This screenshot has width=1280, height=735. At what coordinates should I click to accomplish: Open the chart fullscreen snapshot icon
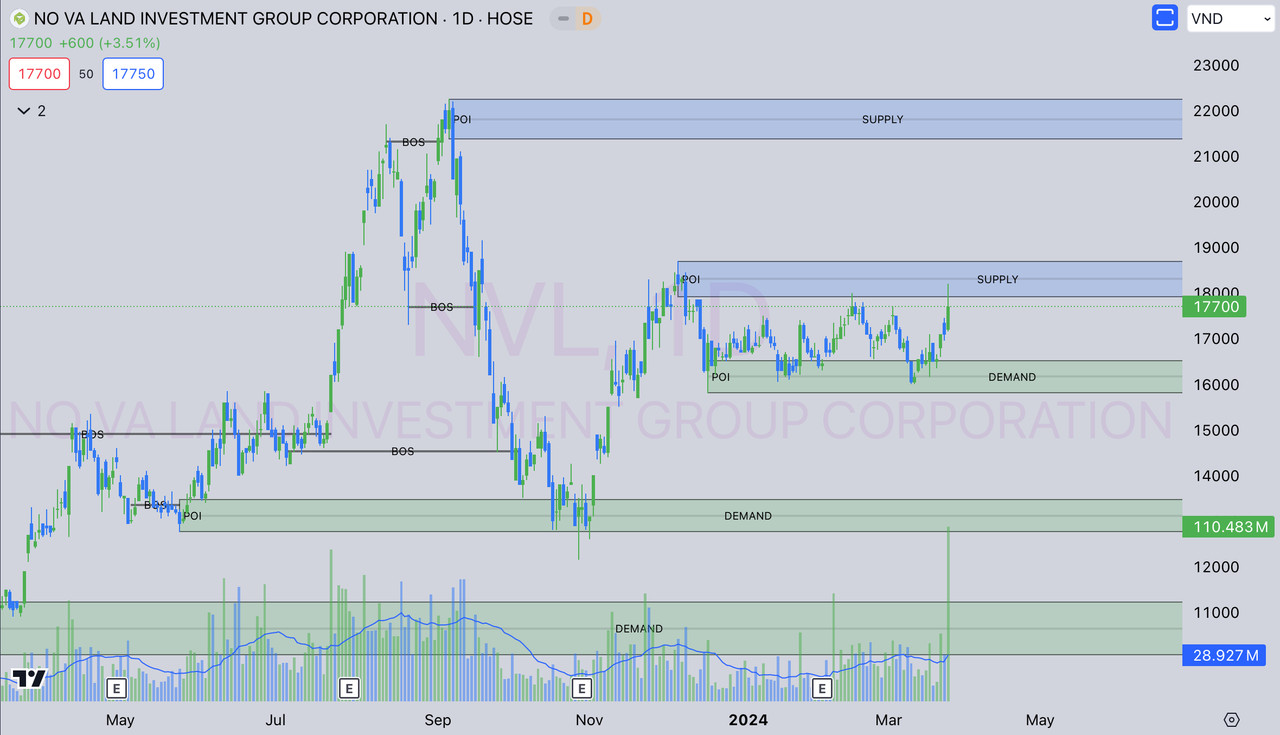1165,18
